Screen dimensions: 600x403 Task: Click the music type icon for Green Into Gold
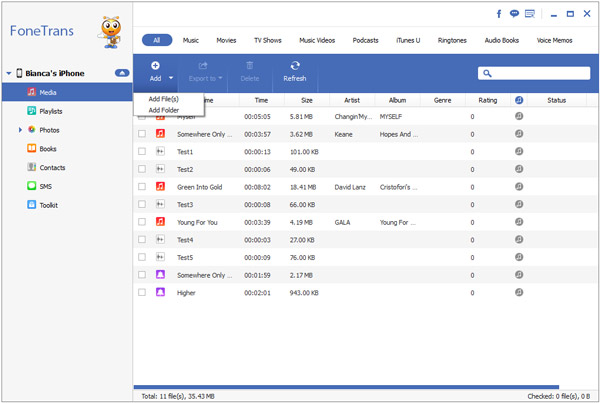(x=160, y=186)
